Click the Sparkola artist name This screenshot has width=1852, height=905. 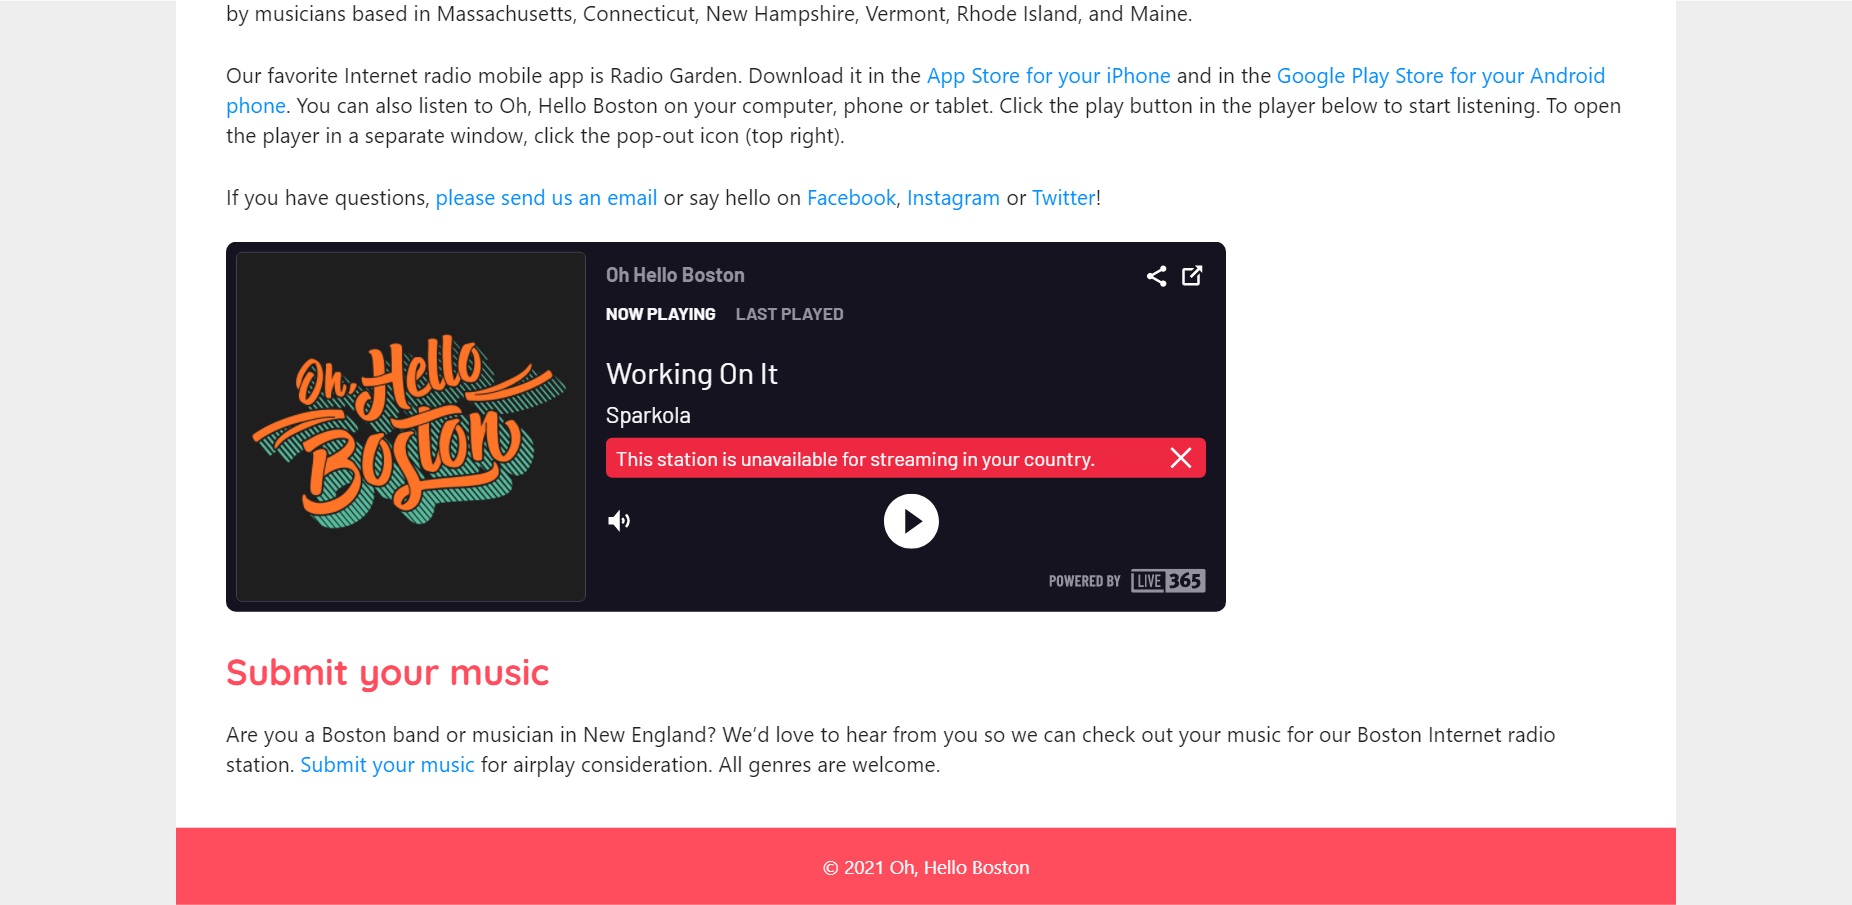tap(648, 415)
